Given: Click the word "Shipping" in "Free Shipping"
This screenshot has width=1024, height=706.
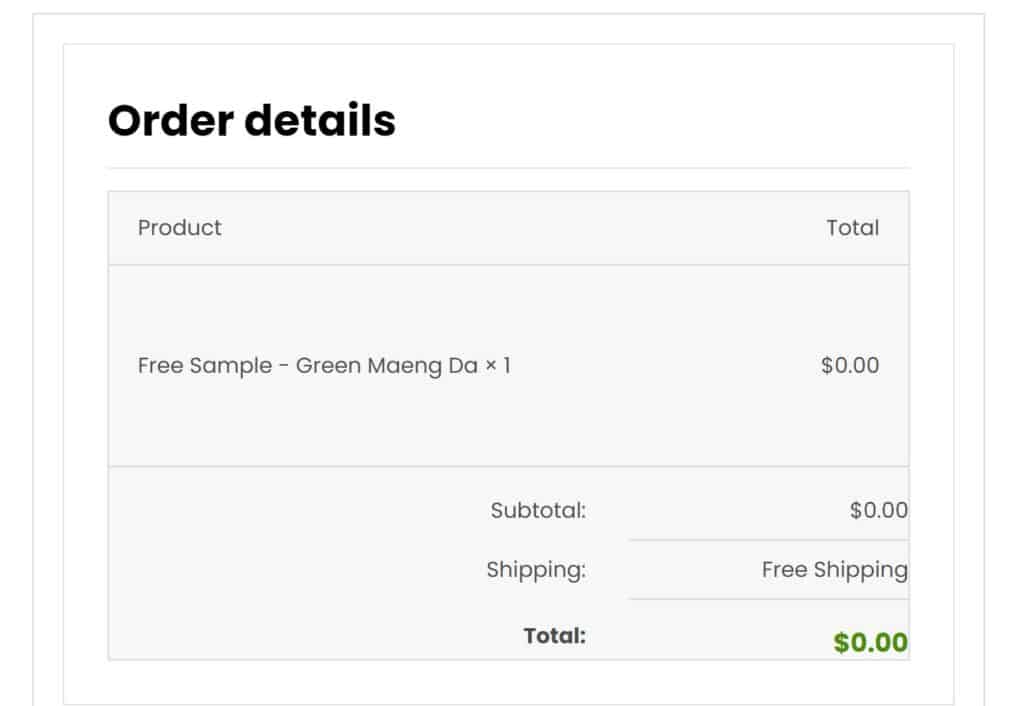Looking at the screenshot, I should (x=860, y=570).
